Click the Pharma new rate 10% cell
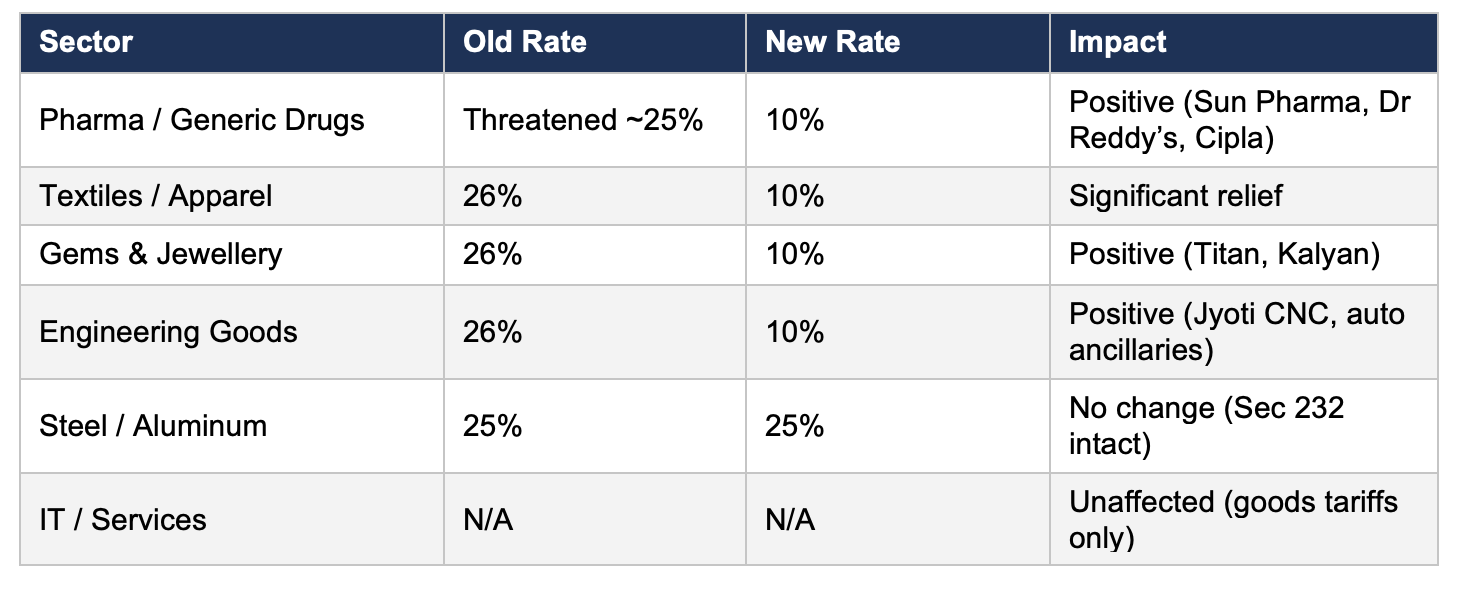Screen dimensions: 1457x591 tap(795, 120)
